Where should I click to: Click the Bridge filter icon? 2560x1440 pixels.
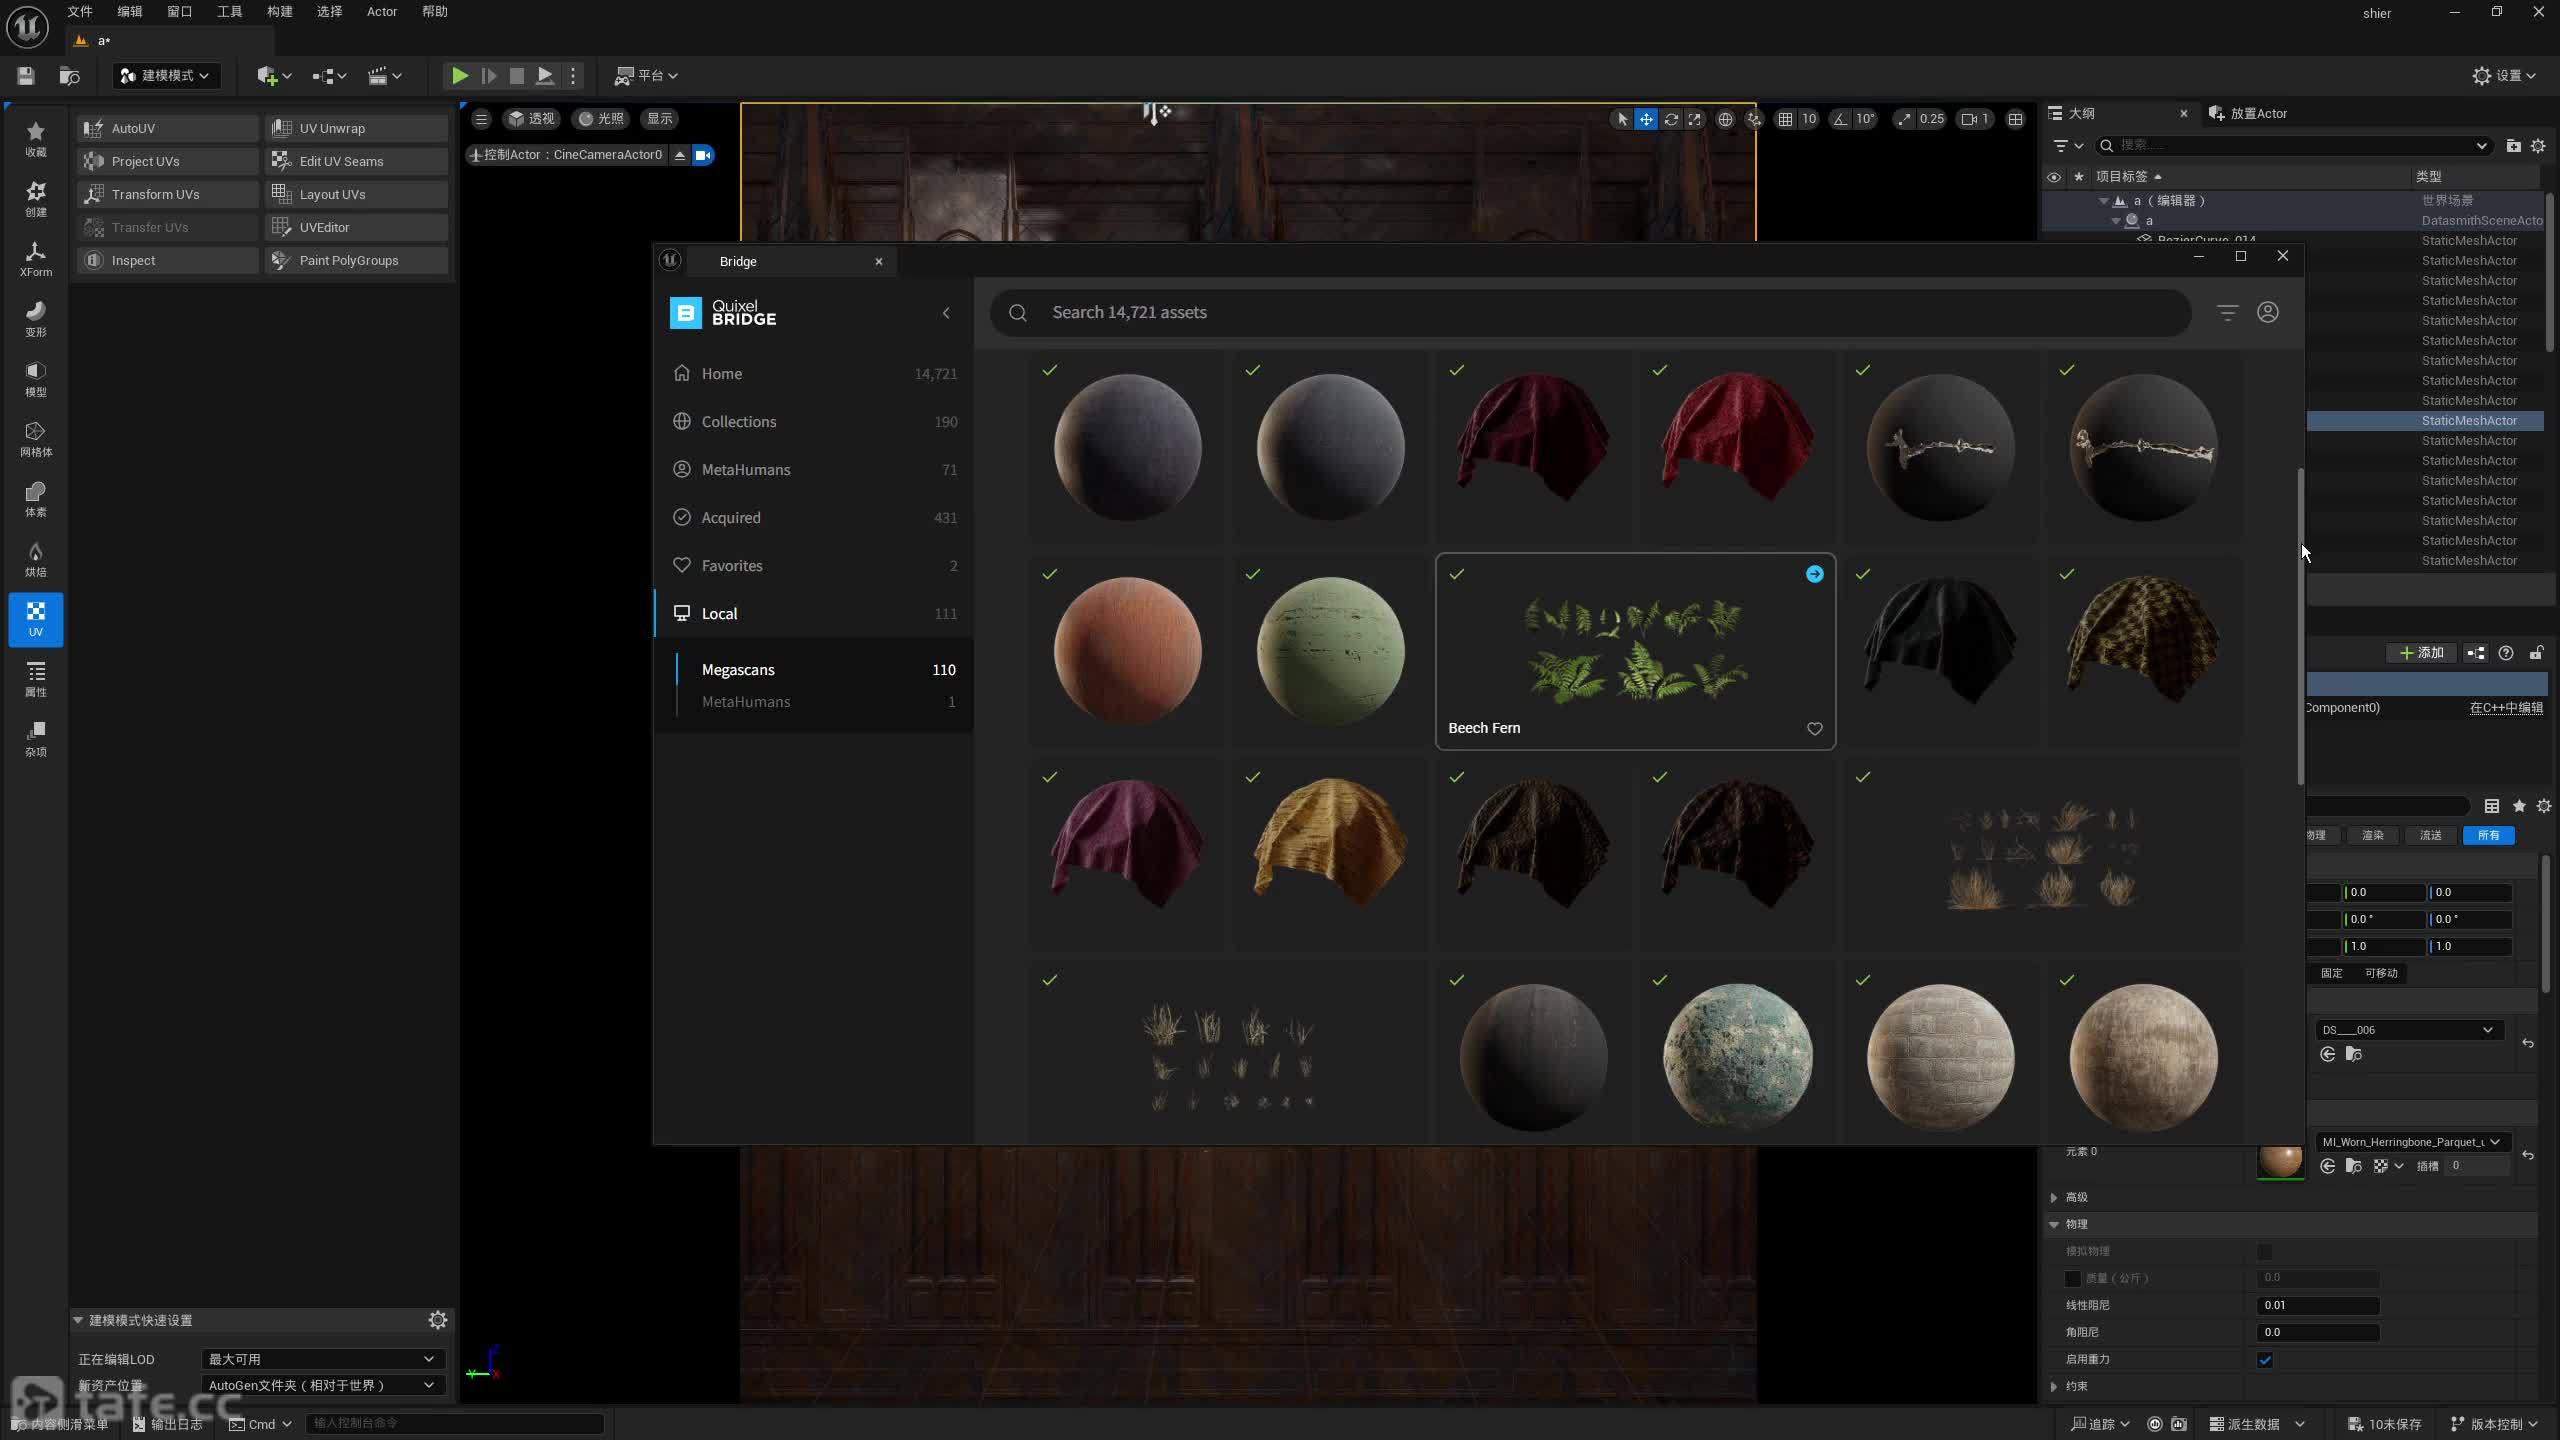click(2227, 313)
